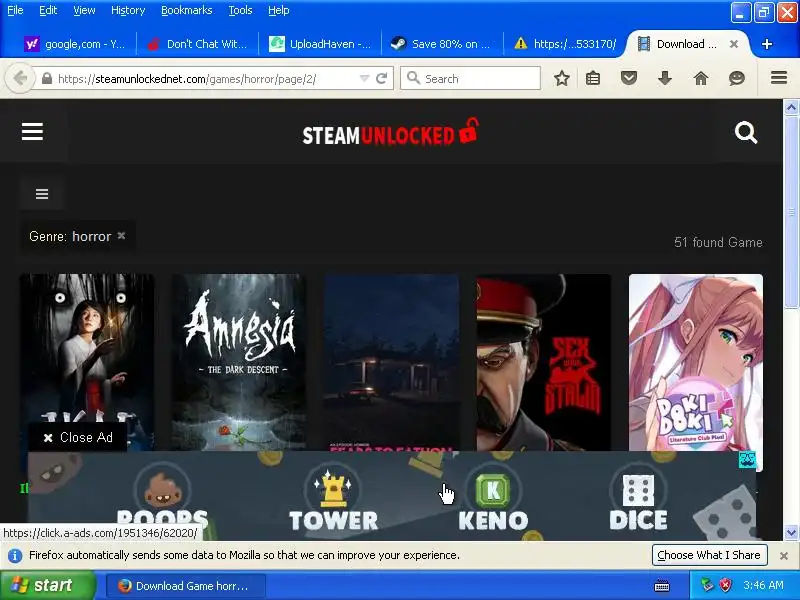
Task: Click the ad info badge icon
Action: click(747, 460)
